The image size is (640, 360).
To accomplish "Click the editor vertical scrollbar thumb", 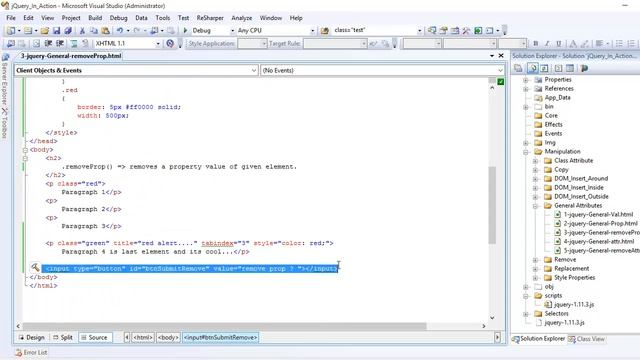I will (x=492, y=204).
